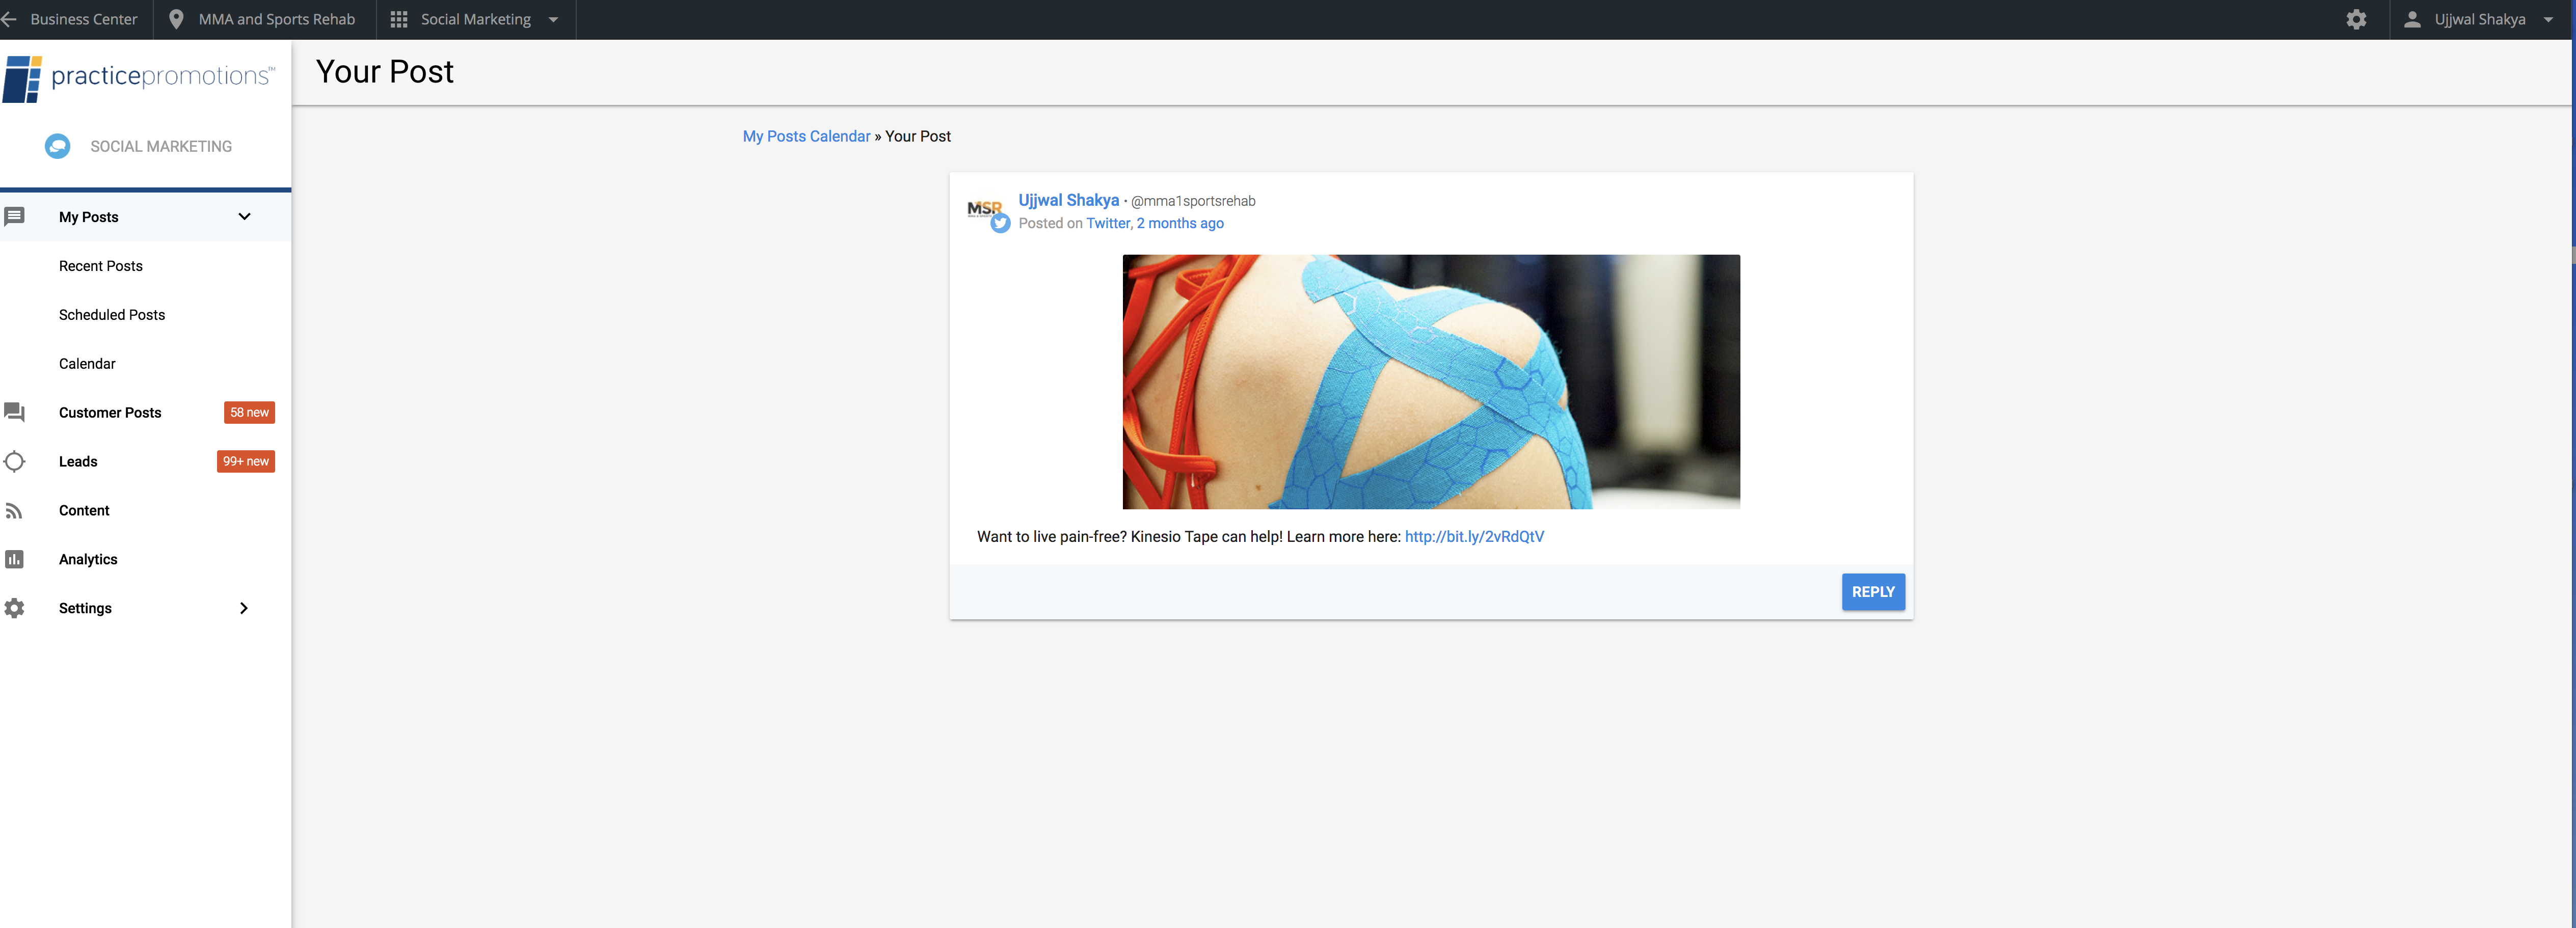
Task: Go to Recent Posts
Action: pyautogui.click(x=101, y=265)
